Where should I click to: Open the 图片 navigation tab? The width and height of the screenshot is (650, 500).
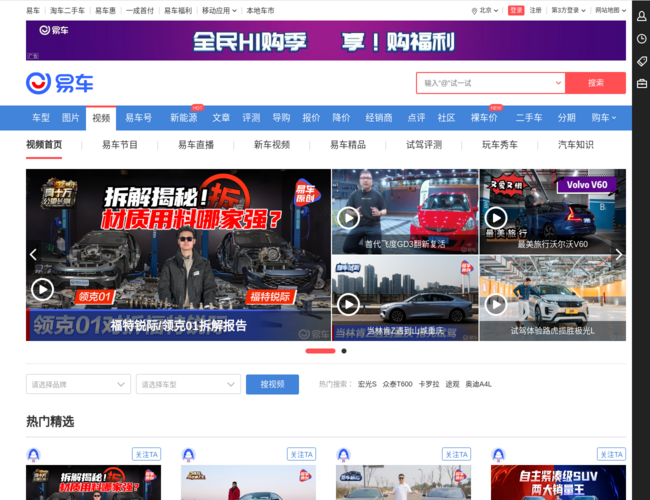tap(70, 118)
